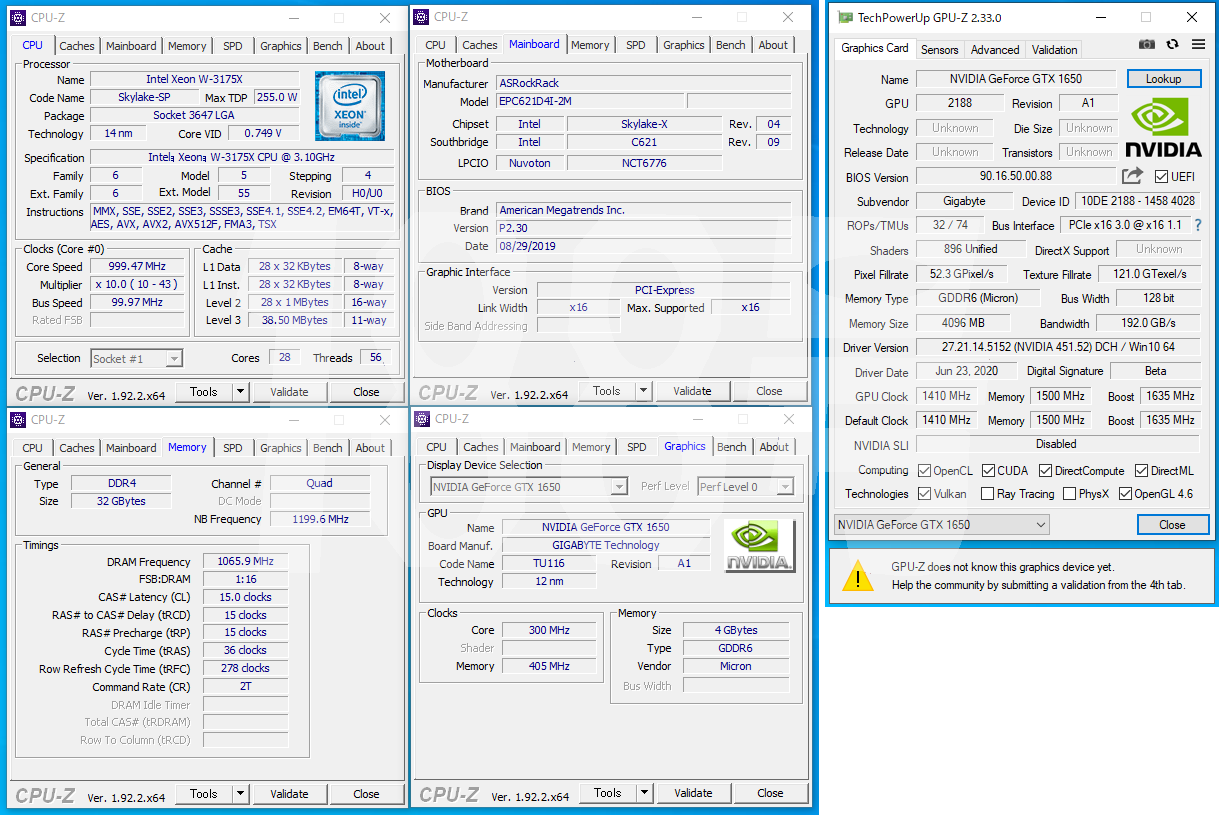
Task: Click GPU-Z screenshot camera icon
Action: 1147,45
